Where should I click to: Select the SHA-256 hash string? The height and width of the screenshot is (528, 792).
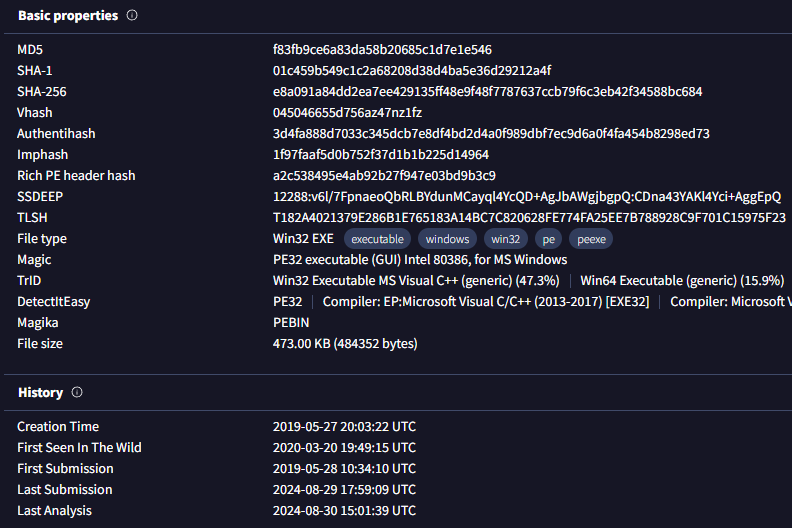(x=487, y=92)
